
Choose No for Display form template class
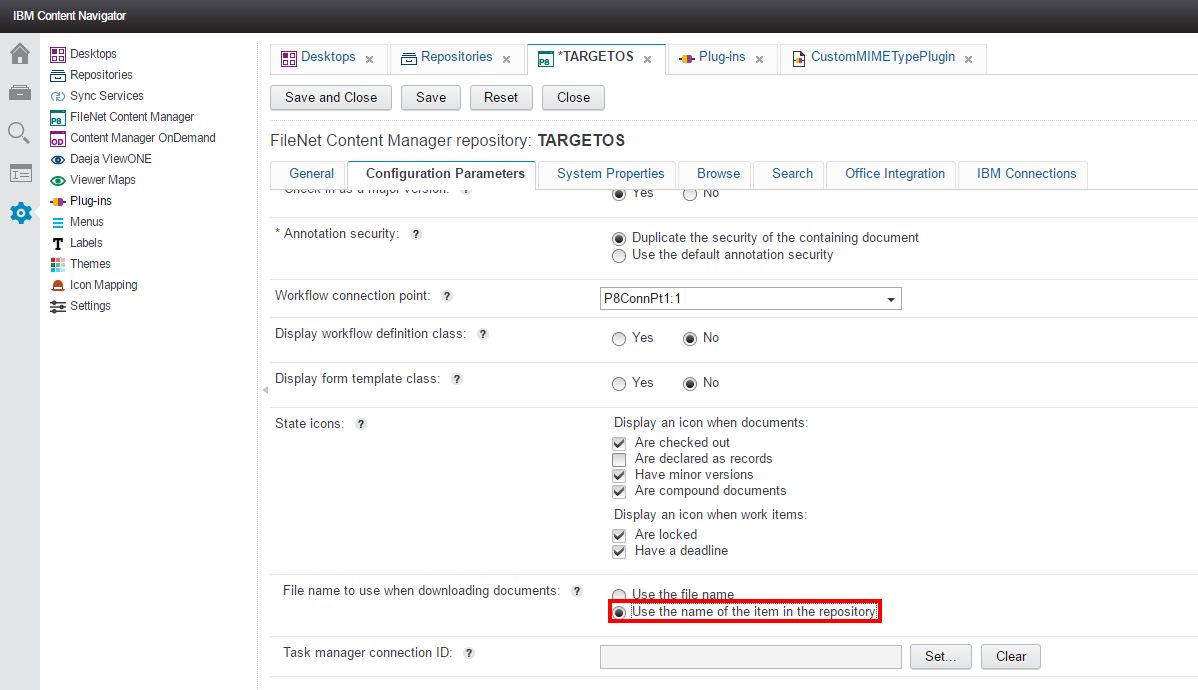click(x=690, y=384)
